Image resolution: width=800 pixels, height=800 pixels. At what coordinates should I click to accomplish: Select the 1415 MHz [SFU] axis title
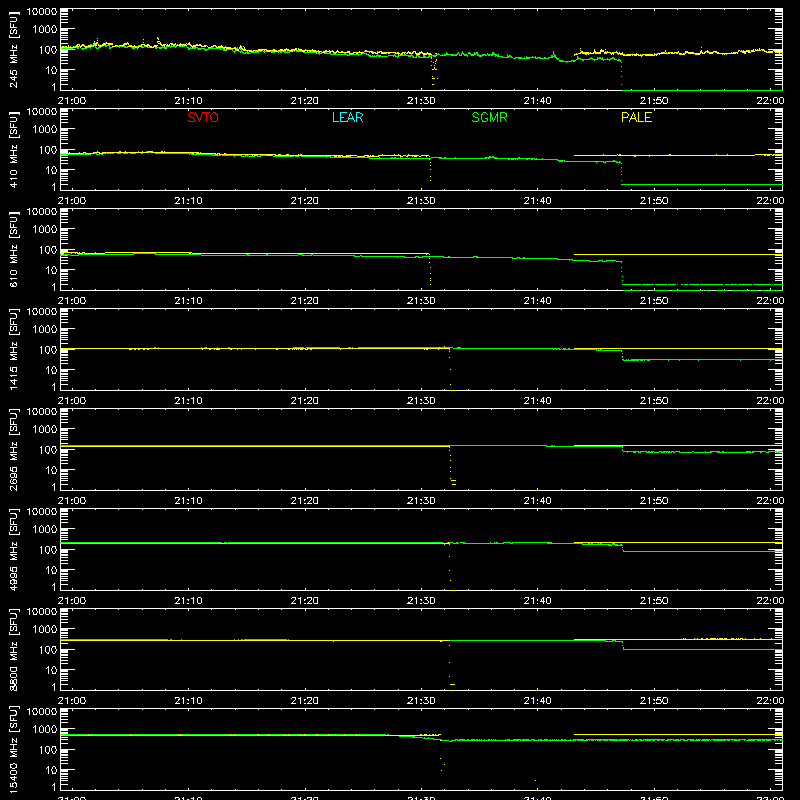pyautogui.click(x=13, y=350)
